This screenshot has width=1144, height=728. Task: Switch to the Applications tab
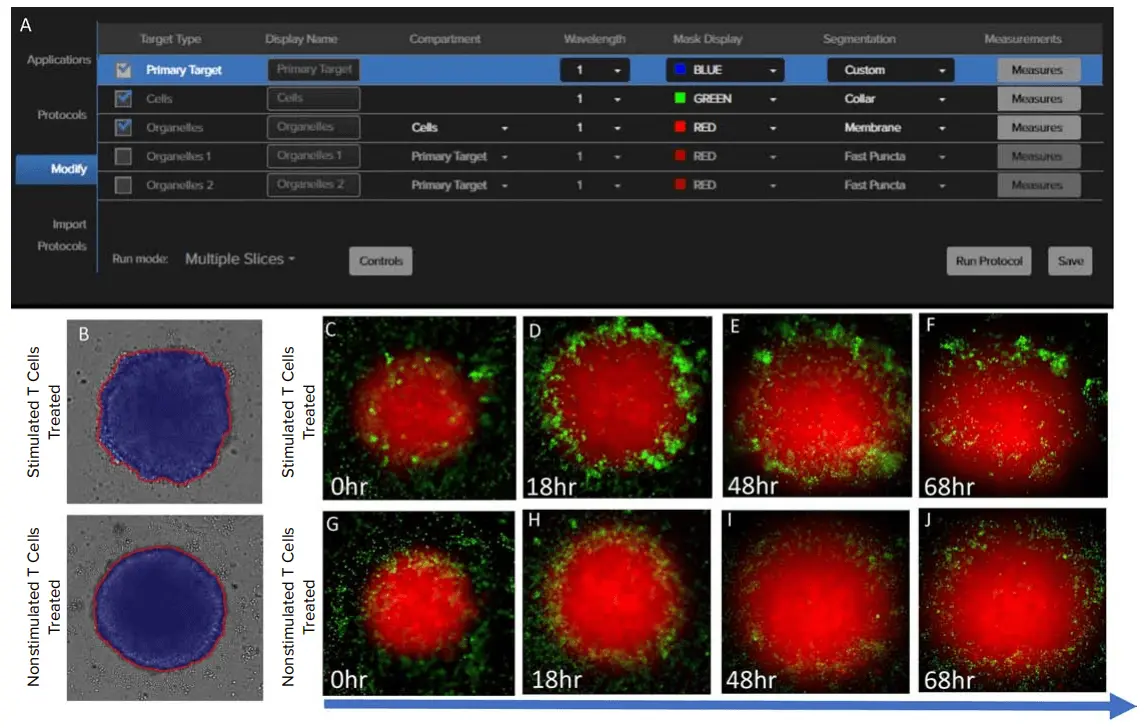point(58,60)
